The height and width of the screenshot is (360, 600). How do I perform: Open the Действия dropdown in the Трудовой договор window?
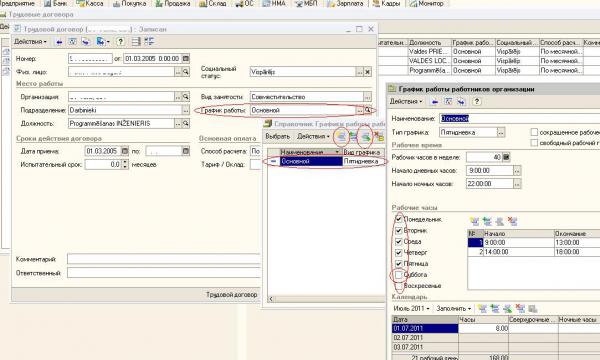click(x=31, y=42)
